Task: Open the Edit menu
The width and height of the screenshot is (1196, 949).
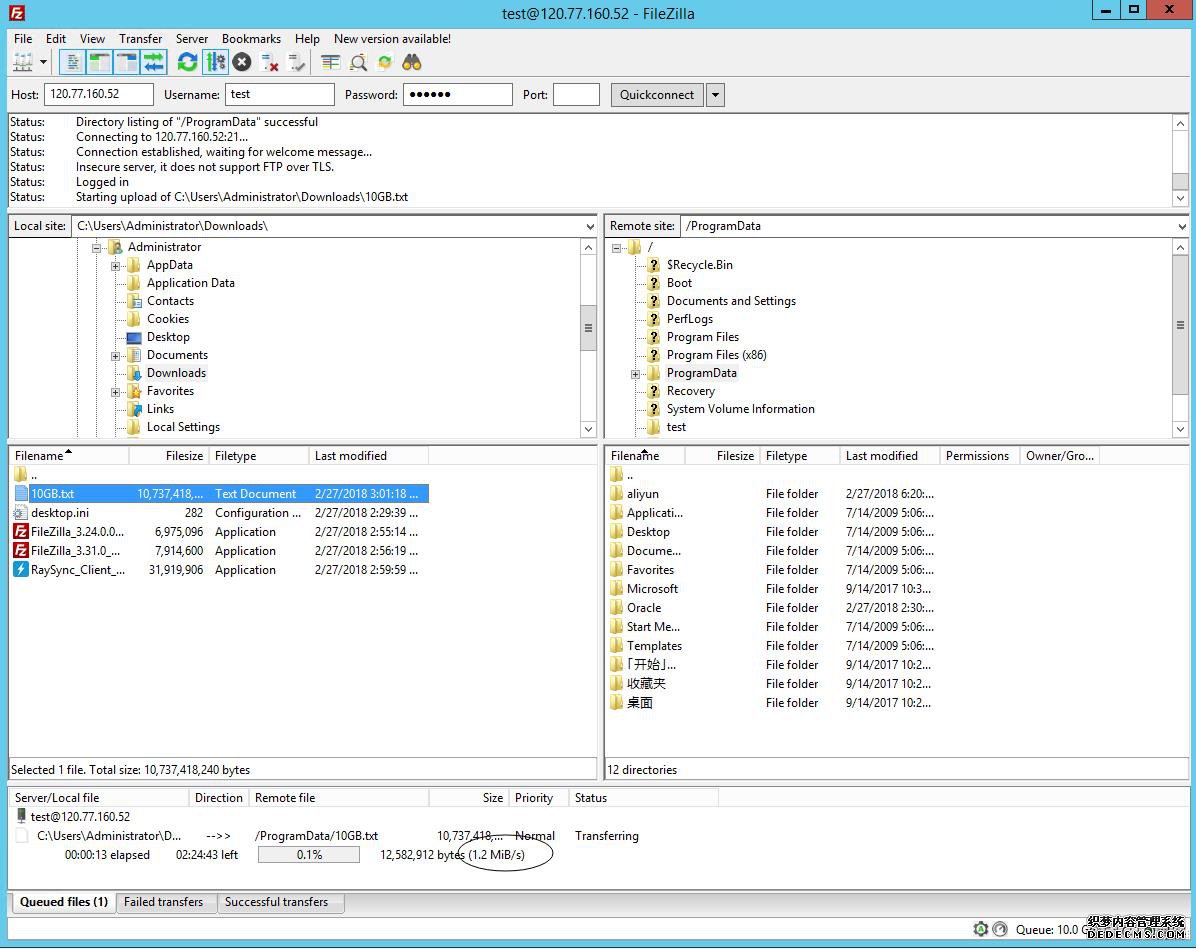Action: 56,39
